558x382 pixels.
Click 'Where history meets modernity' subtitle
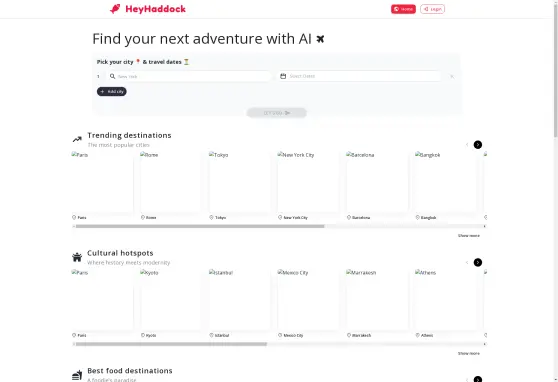(x=129, y=263)
